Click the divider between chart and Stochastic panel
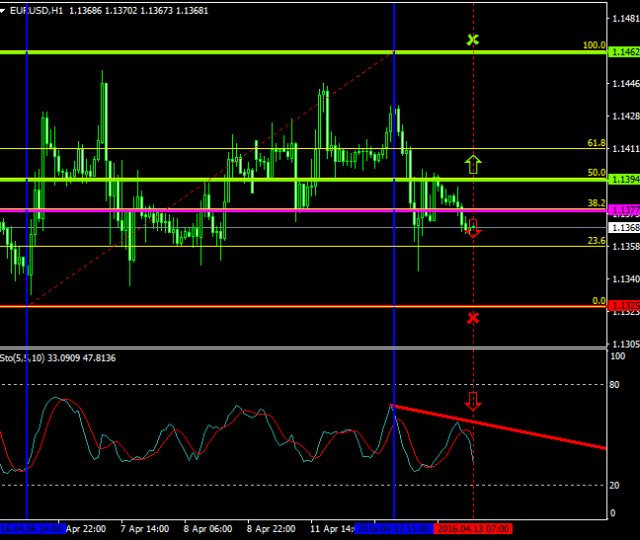The width and height of the screenshot is (640, 540). coord(300,348)
